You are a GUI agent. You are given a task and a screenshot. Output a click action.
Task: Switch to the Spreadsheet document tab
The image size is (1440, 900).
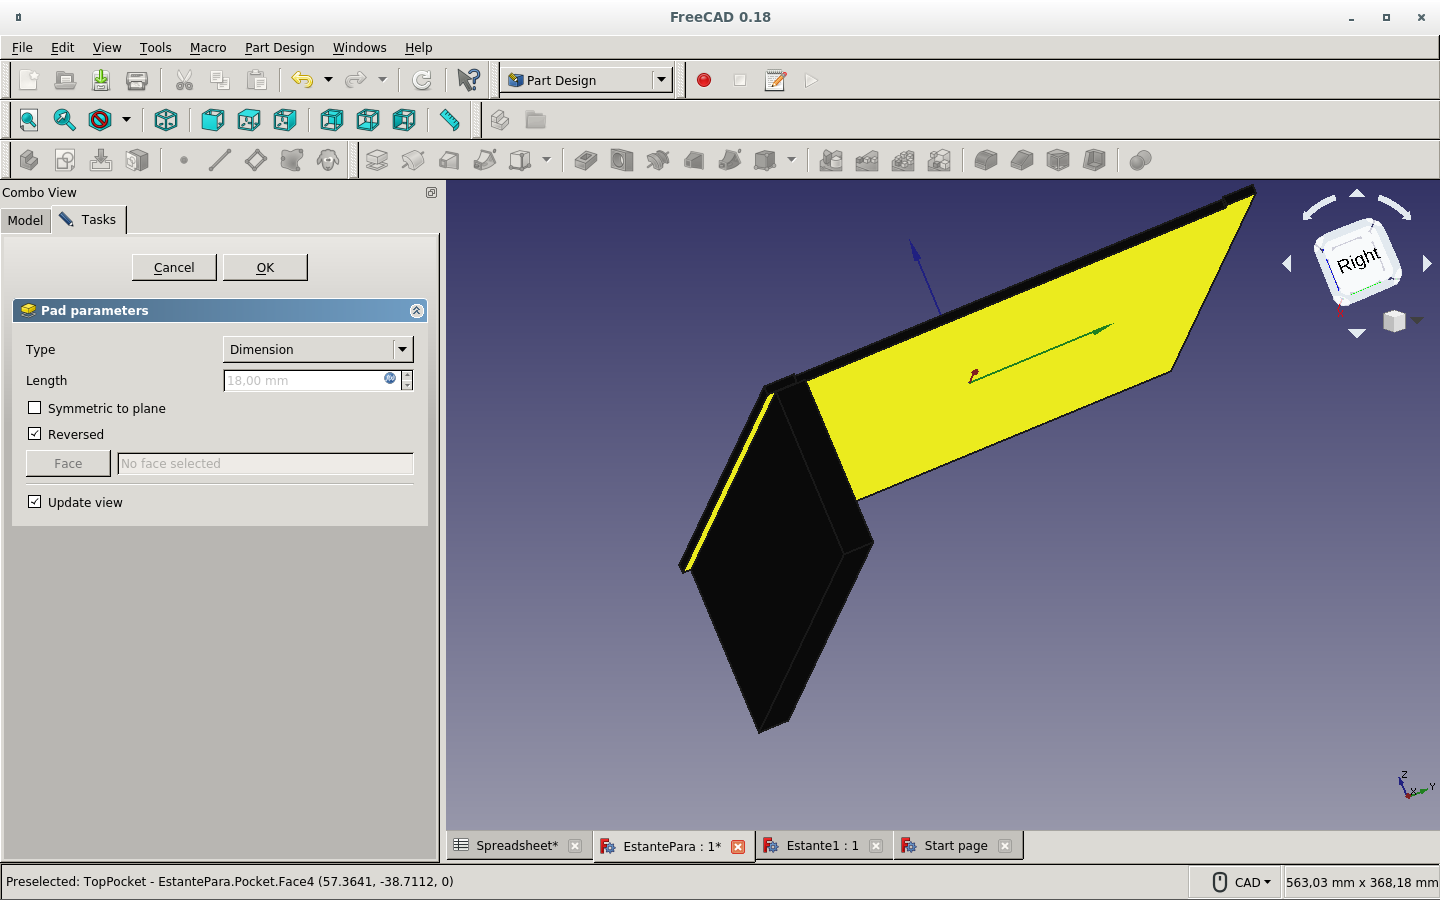coord(516,846)
